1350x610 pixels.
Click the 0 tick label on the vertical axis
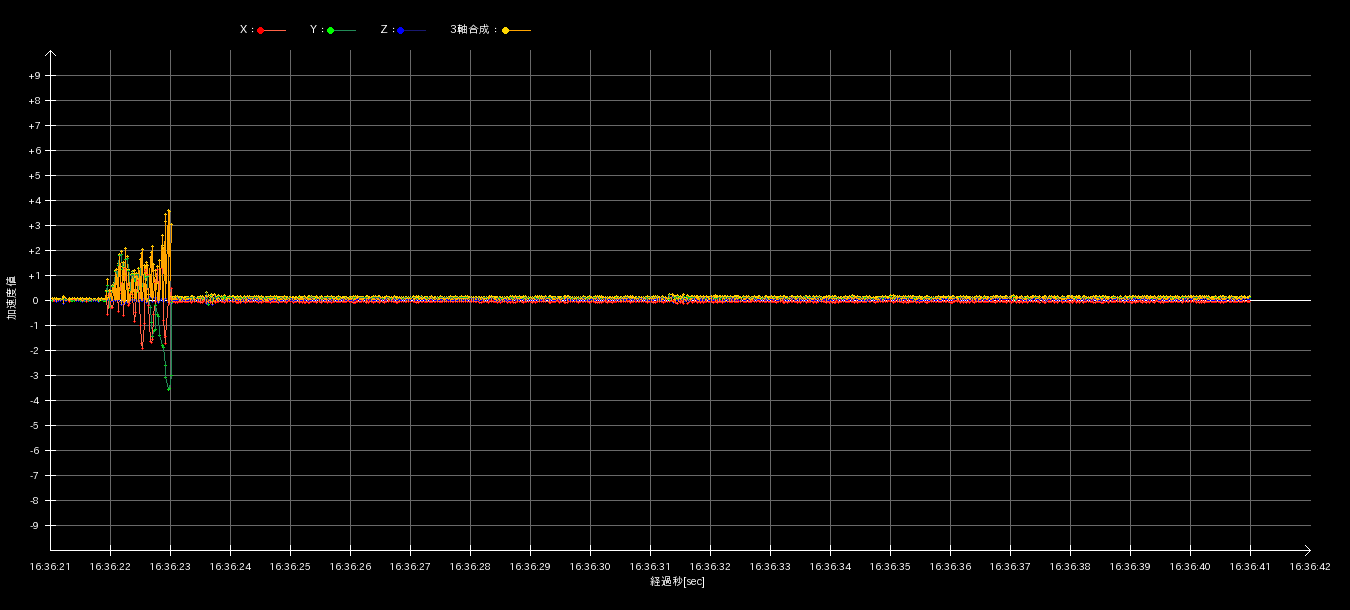click(35, 301)
